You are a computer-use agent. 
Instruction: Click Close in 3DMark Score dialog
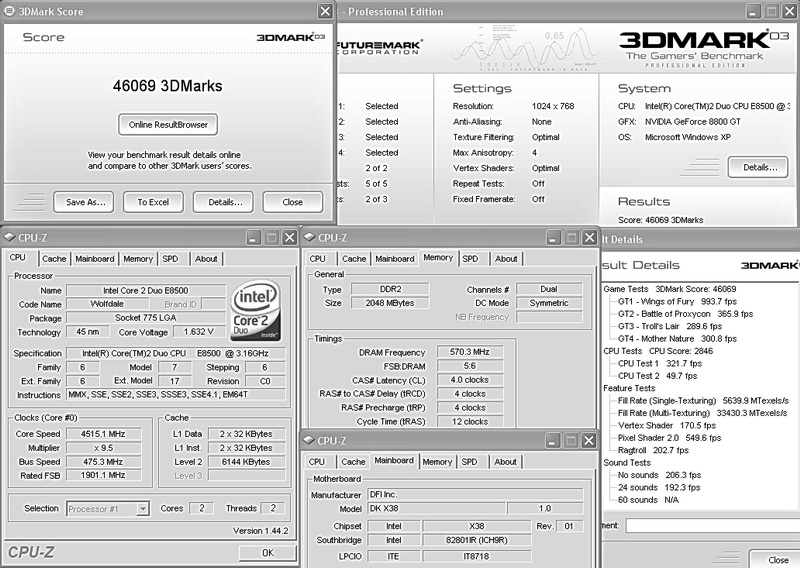293,202
